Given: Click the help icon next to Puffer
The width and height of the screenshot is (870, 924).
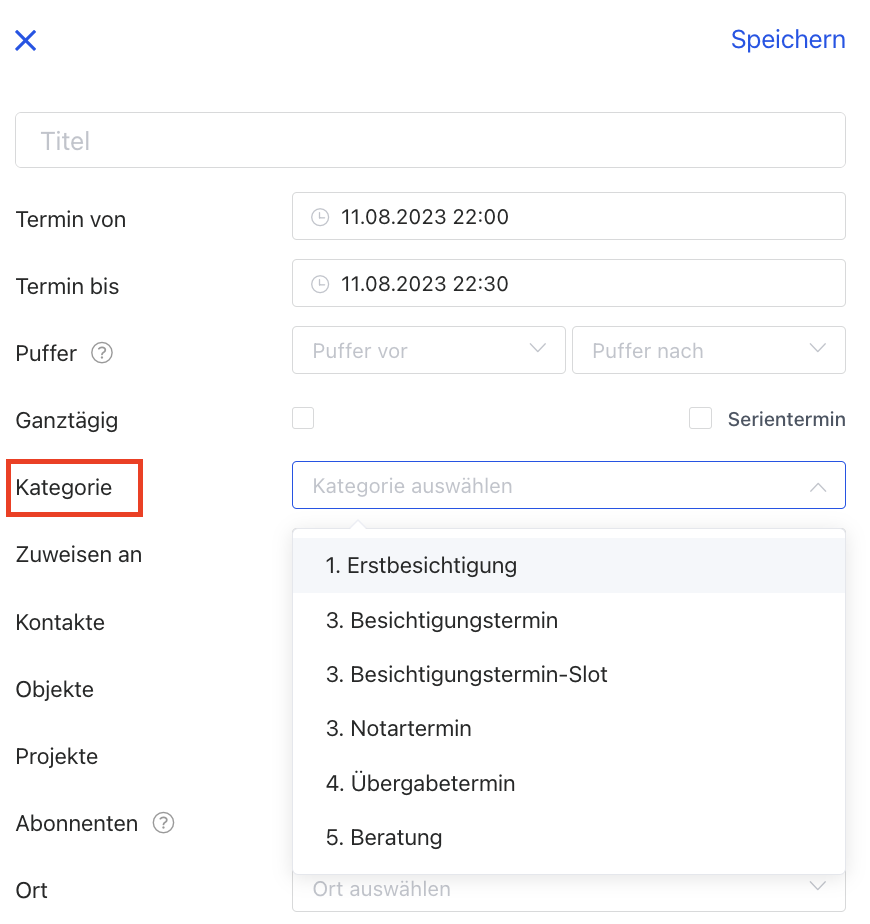Looking at the screenshot, I should pyautogui.click(x=101, y=353).
